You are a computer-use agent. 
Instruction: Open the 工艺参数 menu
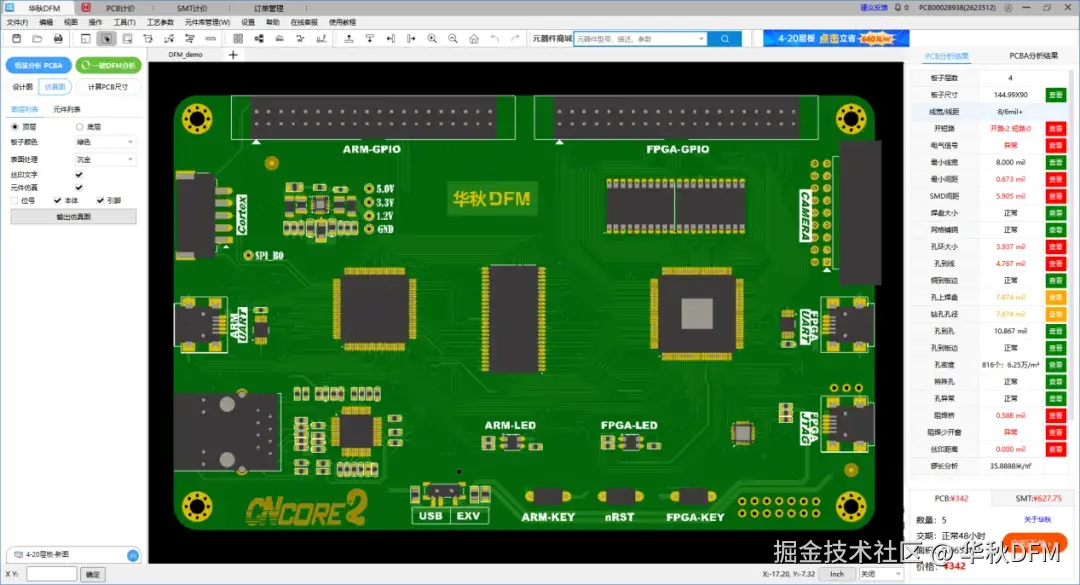pyautogui.click(x=160, y=22)
